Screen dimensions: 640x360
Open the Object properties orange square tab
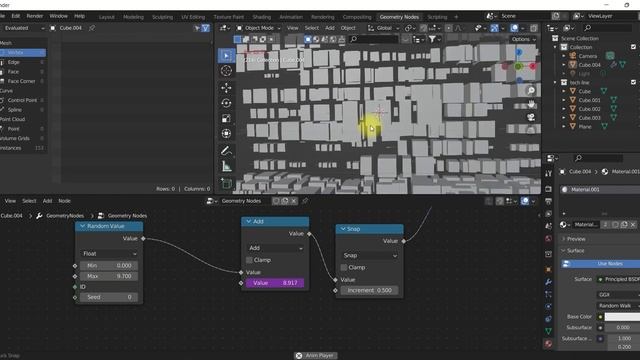(548, 269)
